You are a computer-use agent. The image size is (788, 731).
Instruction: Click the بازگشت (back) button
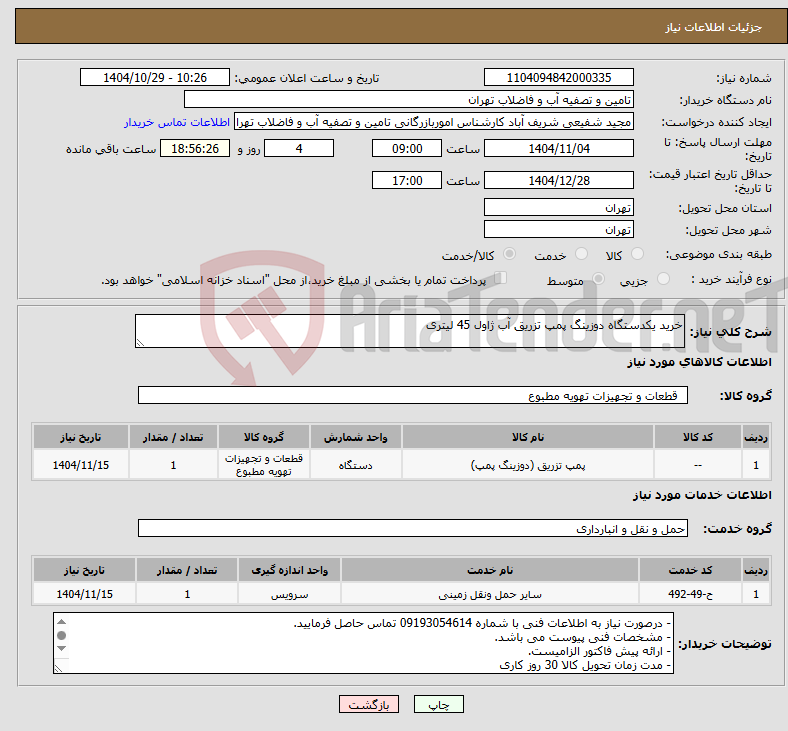pos(369,704)
